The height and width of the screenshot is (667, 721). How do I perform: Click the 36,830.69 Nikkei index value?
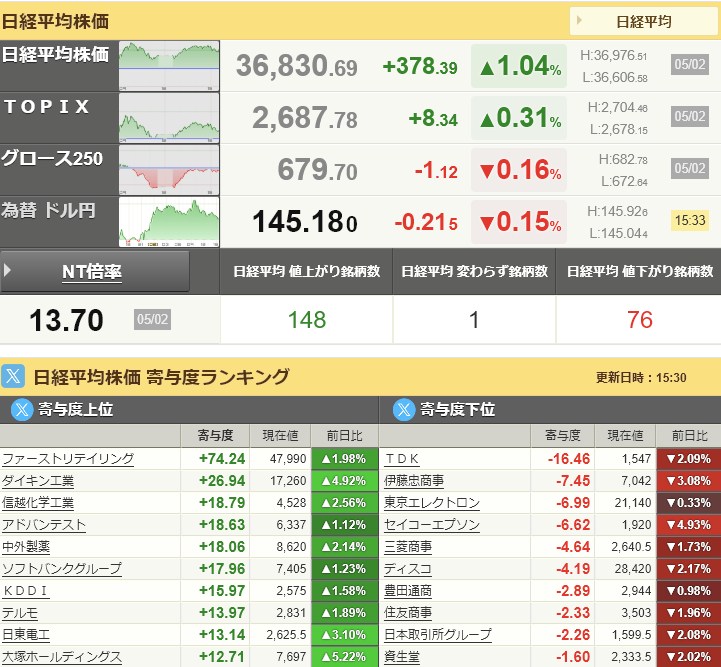(x=297, y=66)
